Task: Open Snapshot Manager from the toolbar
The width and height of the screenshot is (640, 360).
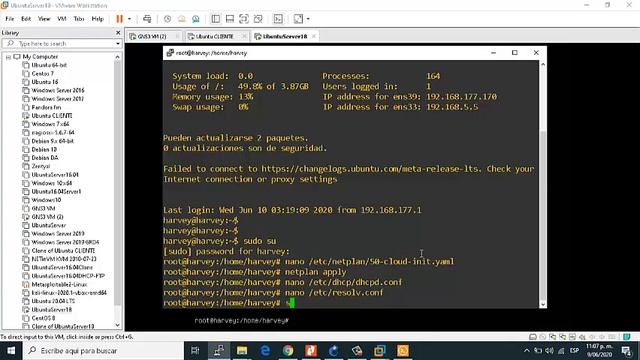Action: coord(196,19)
